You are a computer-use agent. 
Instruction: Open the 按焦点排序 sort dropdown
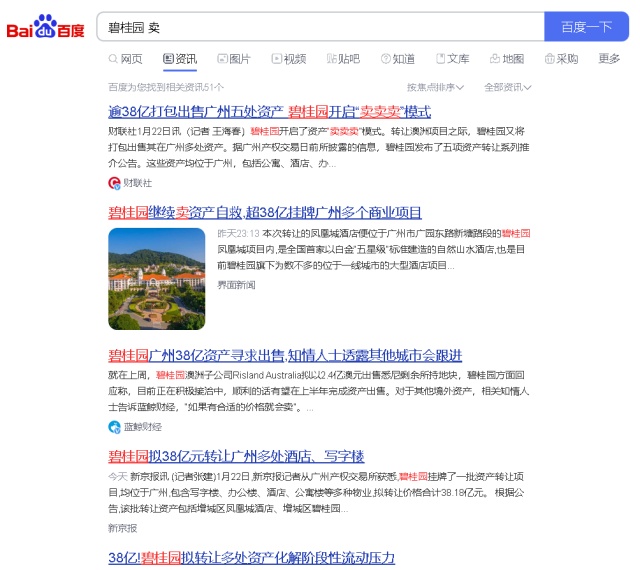click(435, 87)
